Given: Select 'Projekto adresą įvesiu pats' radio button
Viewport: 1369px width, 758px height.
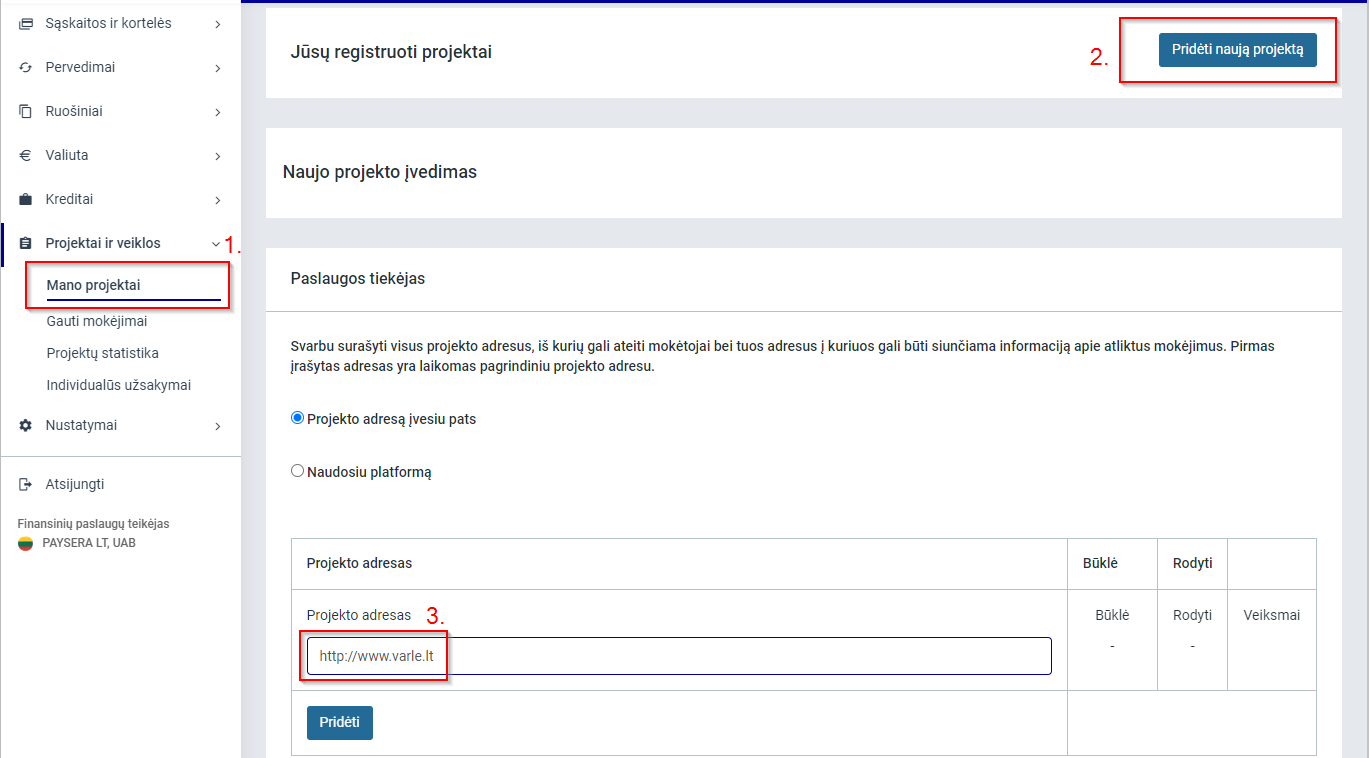Looking at the screenshot, I should [x=297, y=419].
